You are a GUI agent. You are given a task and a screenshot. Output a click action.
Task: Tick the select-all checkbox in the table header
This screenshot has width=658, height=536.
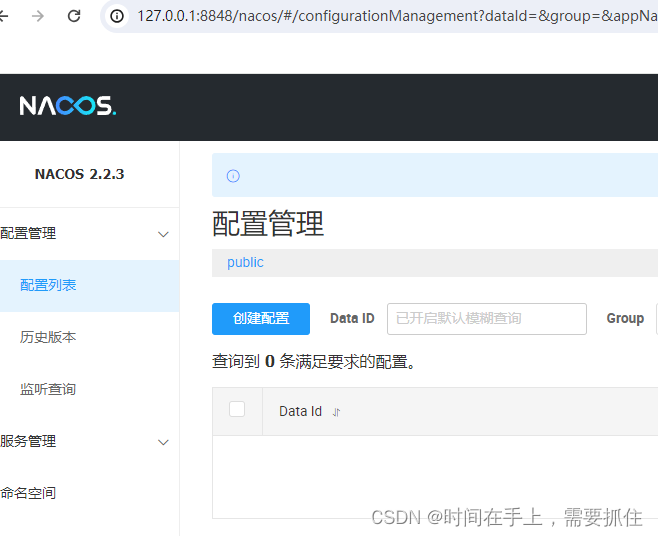coord(237,409)
